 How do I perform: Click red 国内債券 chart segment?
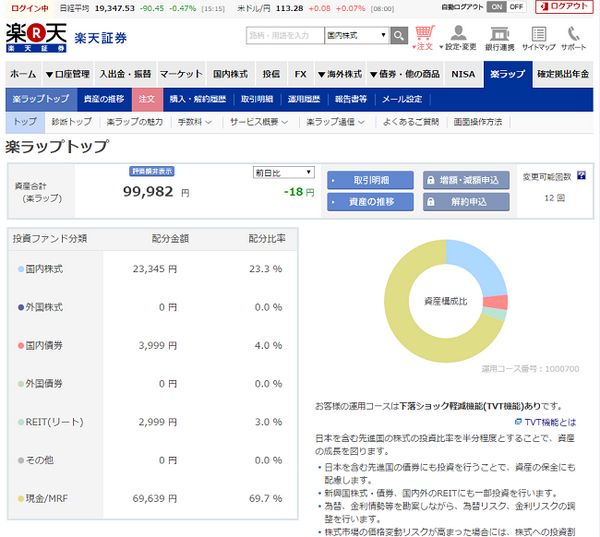496,302
